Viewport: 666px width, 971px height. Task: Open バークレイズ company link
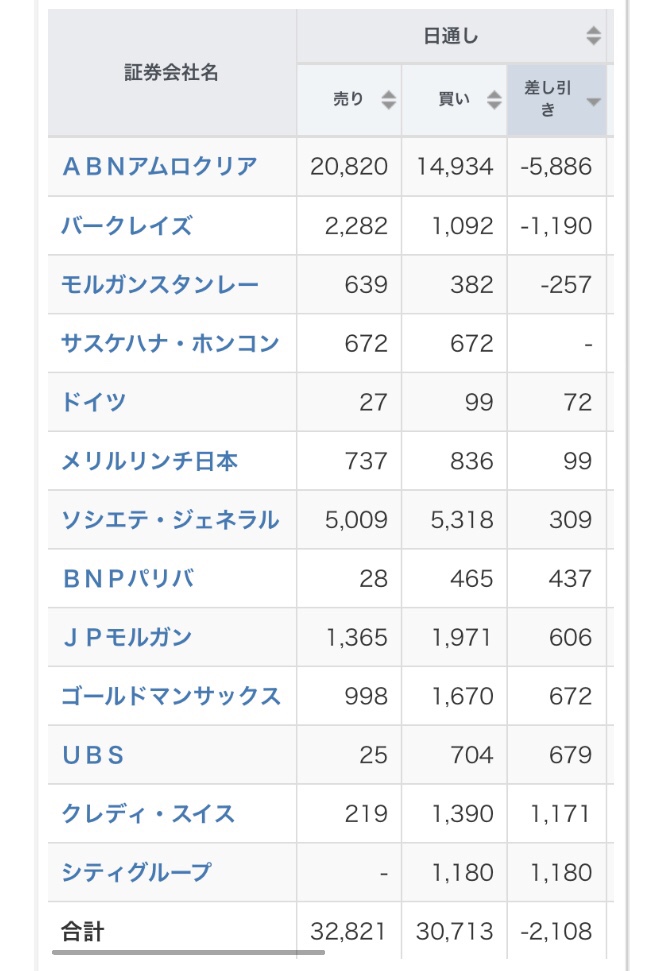(127, 225)
